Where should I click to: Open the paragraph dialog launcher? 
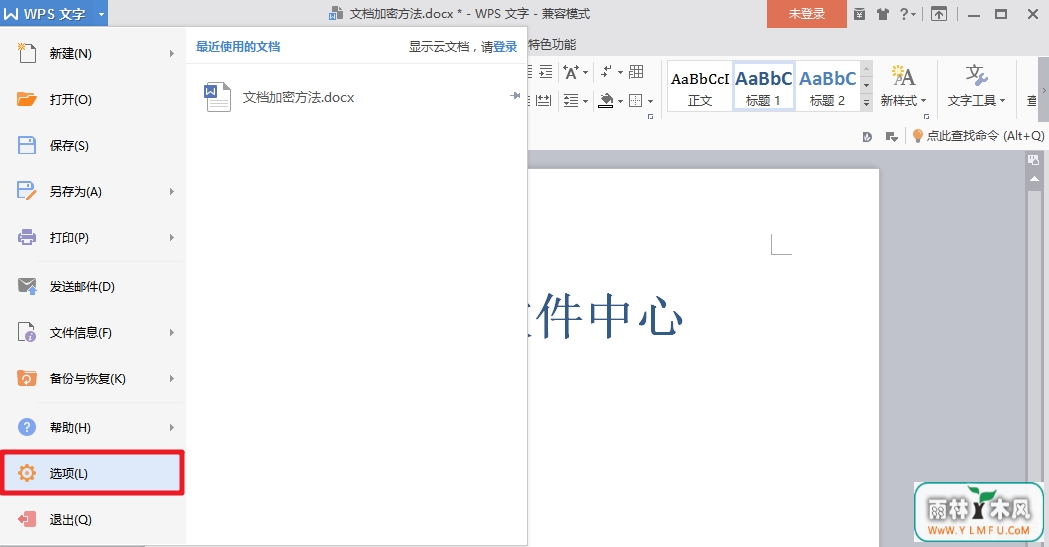650,117
